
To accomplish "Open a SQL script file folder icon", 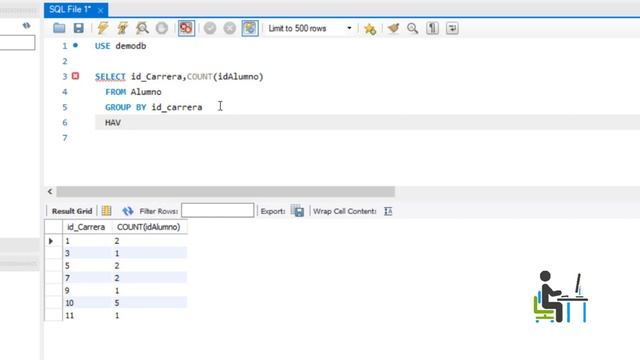I will click(x=59, y=28).
